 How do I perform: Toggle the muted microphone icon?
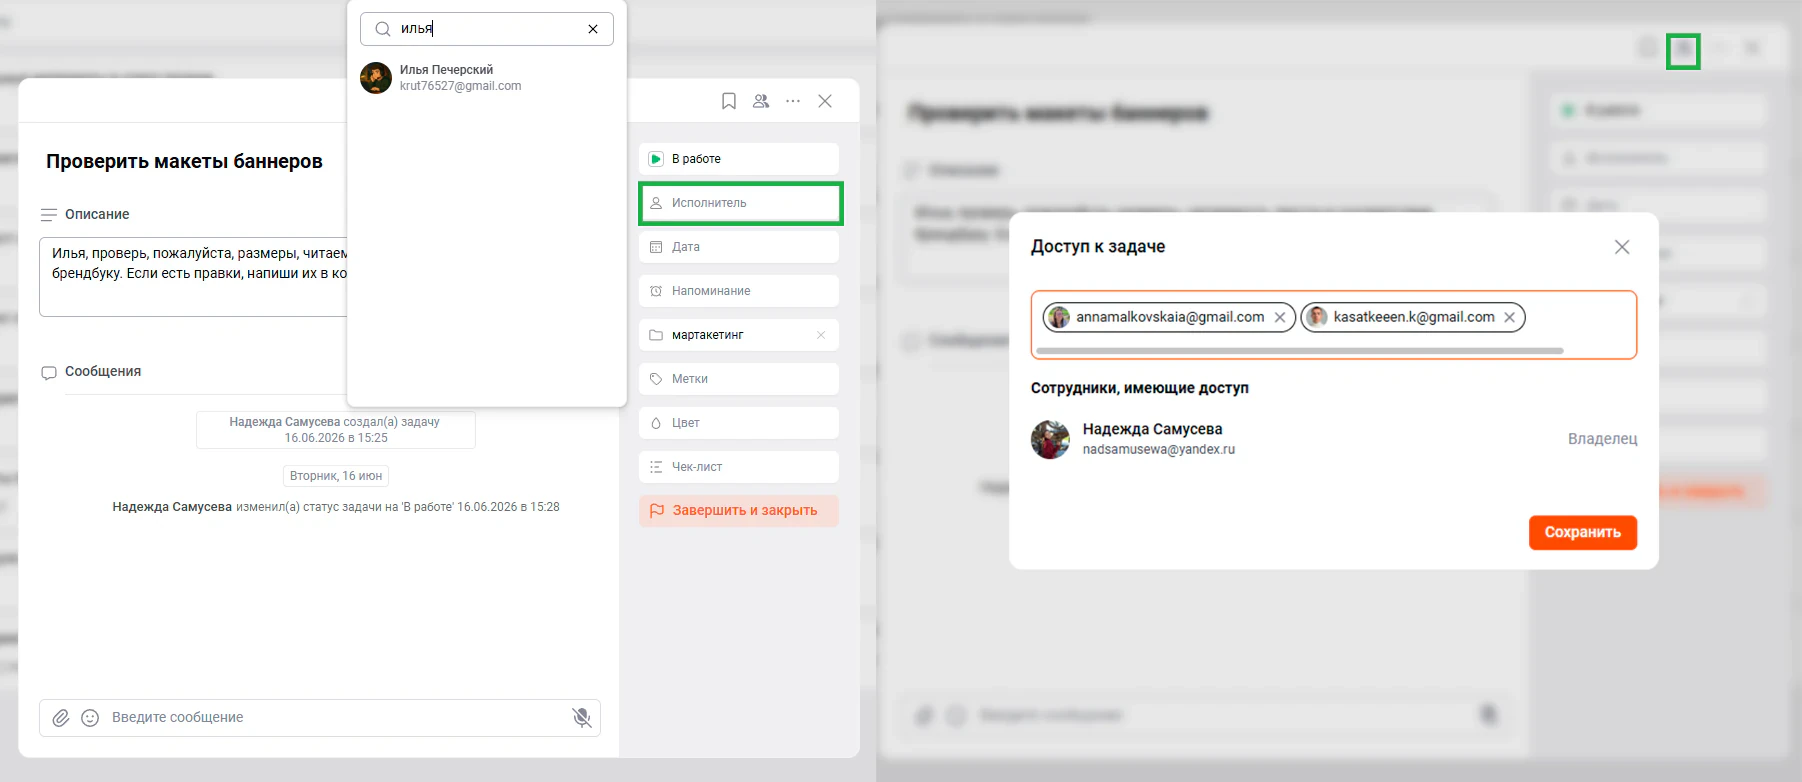pyautogui.click(x=582, y=718)
